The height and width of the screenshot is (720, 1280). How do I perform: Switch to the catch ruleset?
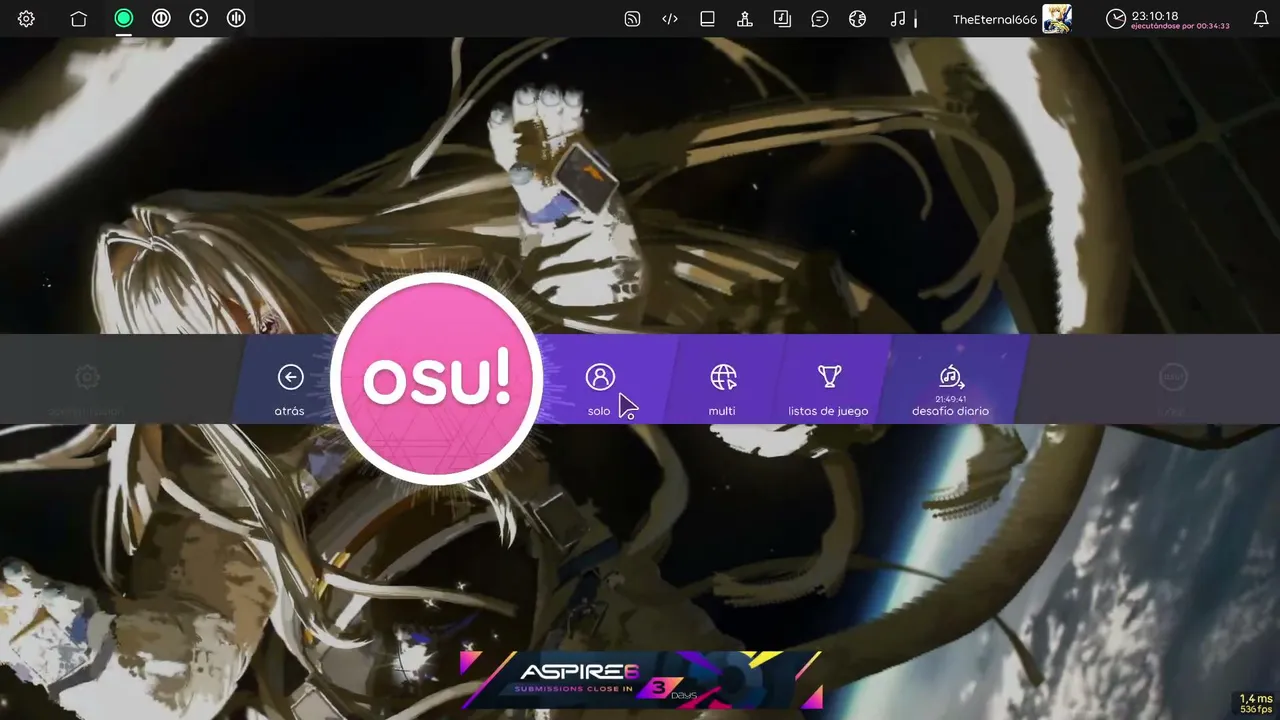tap(199, 18)
